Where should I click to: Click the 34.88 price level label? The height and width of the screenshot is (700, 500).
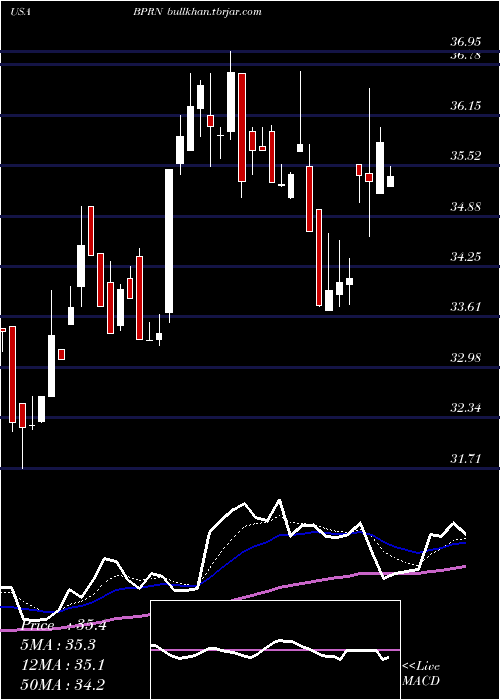click(466, 207)
